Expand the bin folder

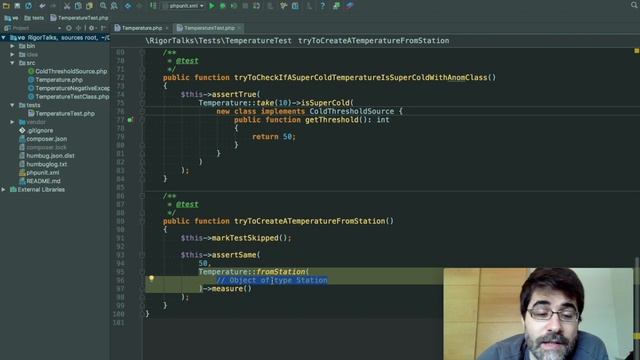[12, 46]
